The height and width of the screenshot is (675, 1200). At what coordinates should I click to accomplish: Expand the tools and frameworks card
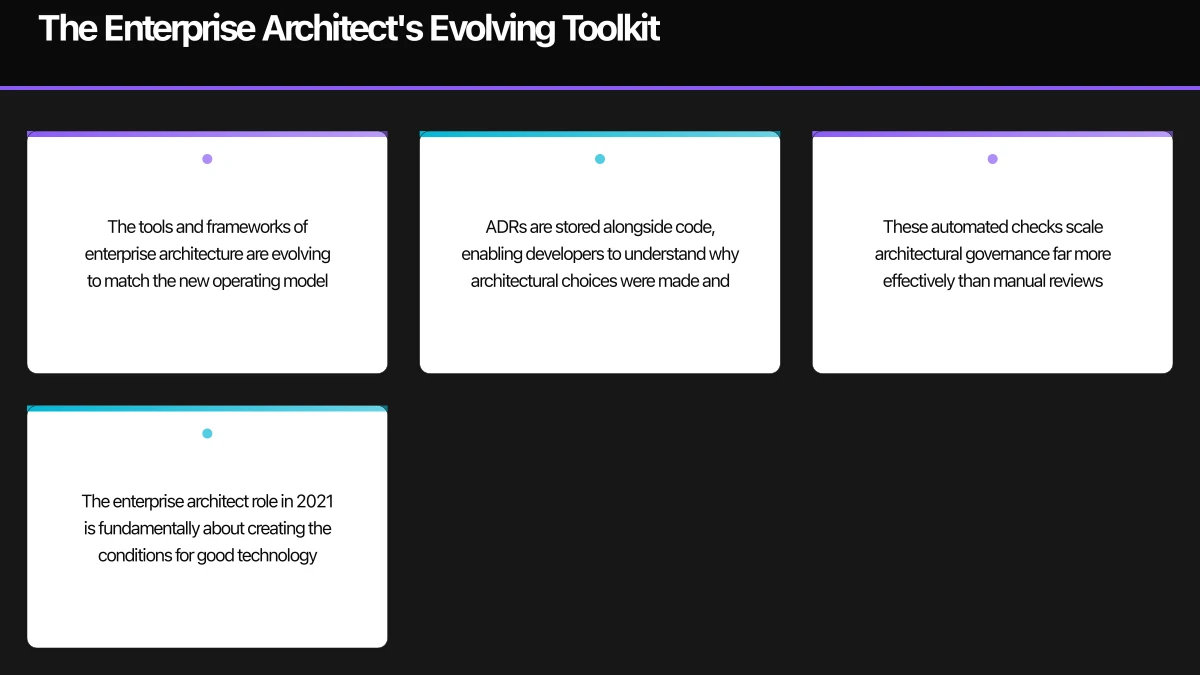pos(207,253)
